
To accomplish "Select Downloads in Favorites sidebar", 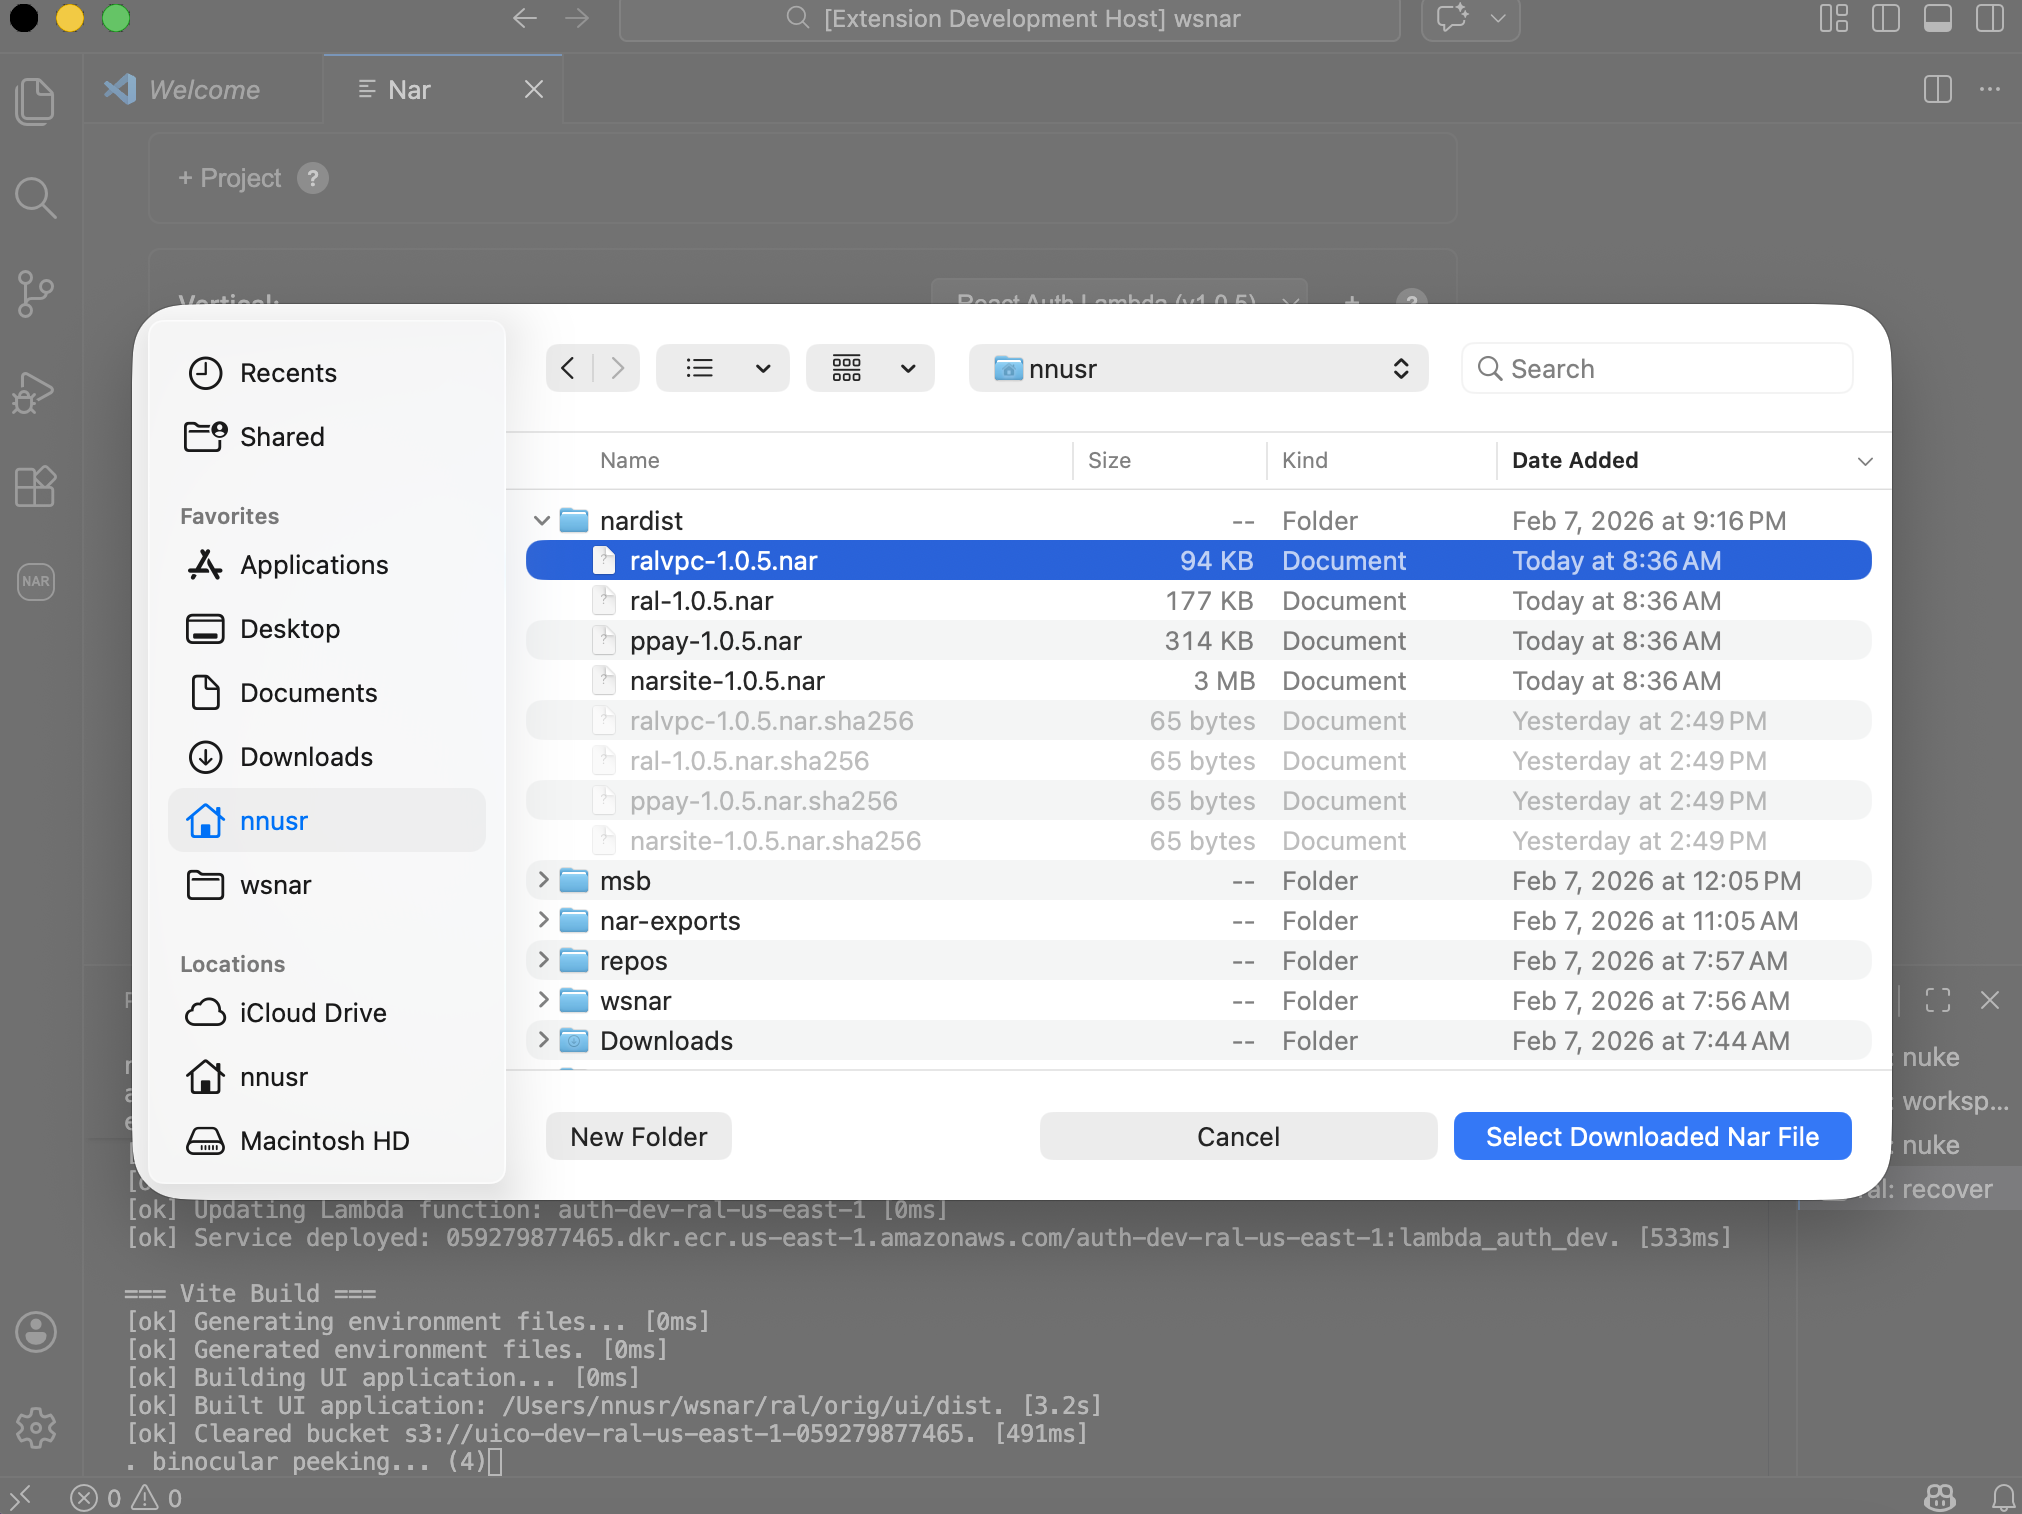I will 306,757.
